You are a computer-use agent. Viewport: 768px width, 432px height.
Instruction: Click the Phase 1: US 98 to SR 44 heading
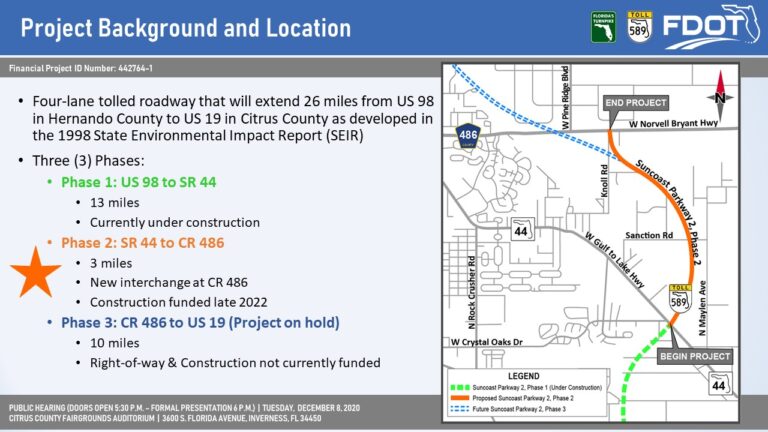click(x=138, y=182)
